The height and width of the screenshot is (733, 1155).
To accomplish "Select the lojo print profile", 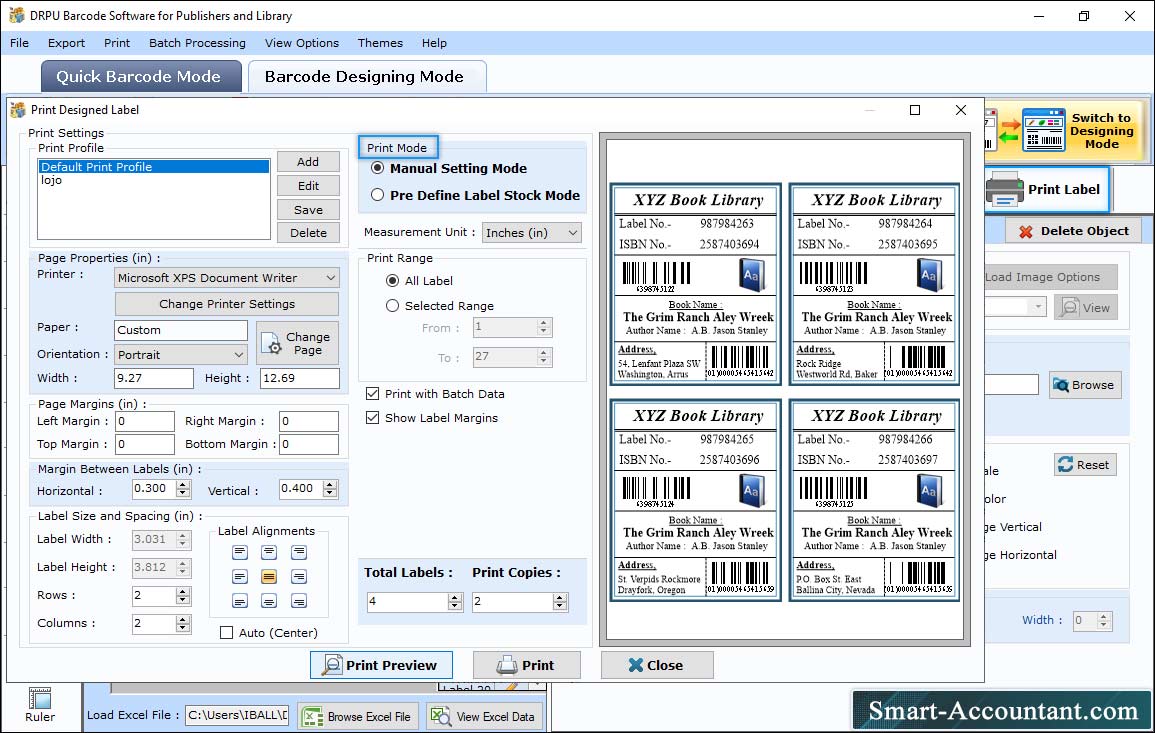I will pyautogui.click(x=52, y=180).
